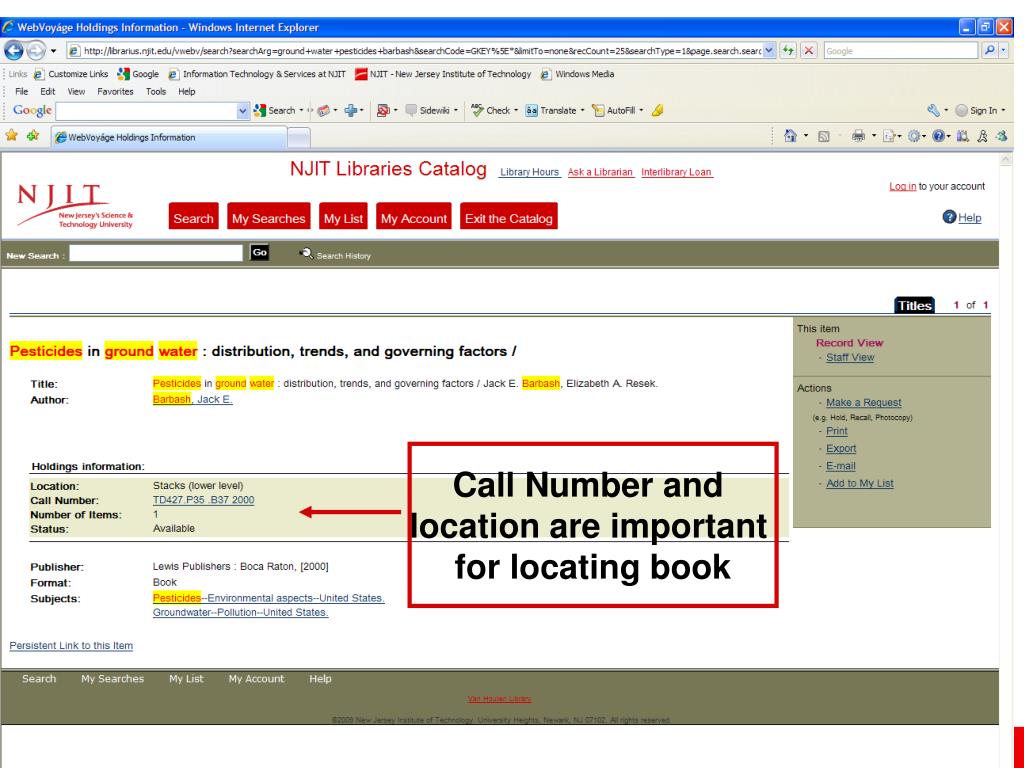The image size is (1024, 768).
Task: Click the magnifier search icon beside Google box
Action: (989, 50)
